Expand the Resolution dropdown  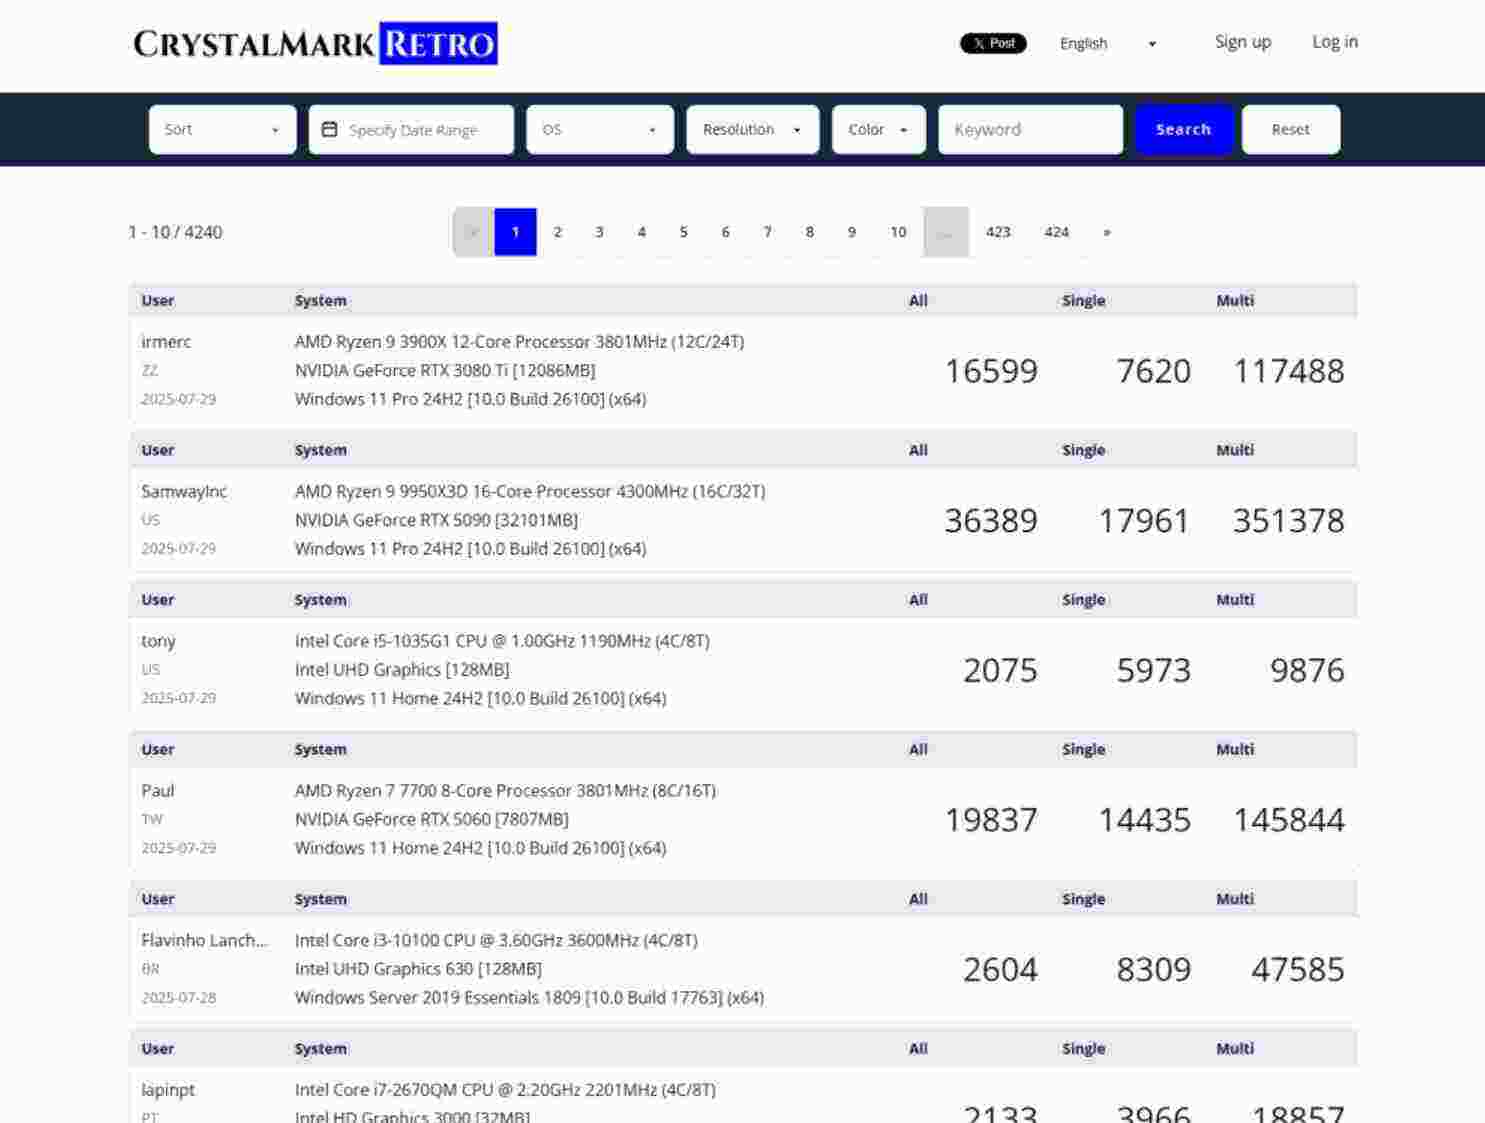[750, 128]
